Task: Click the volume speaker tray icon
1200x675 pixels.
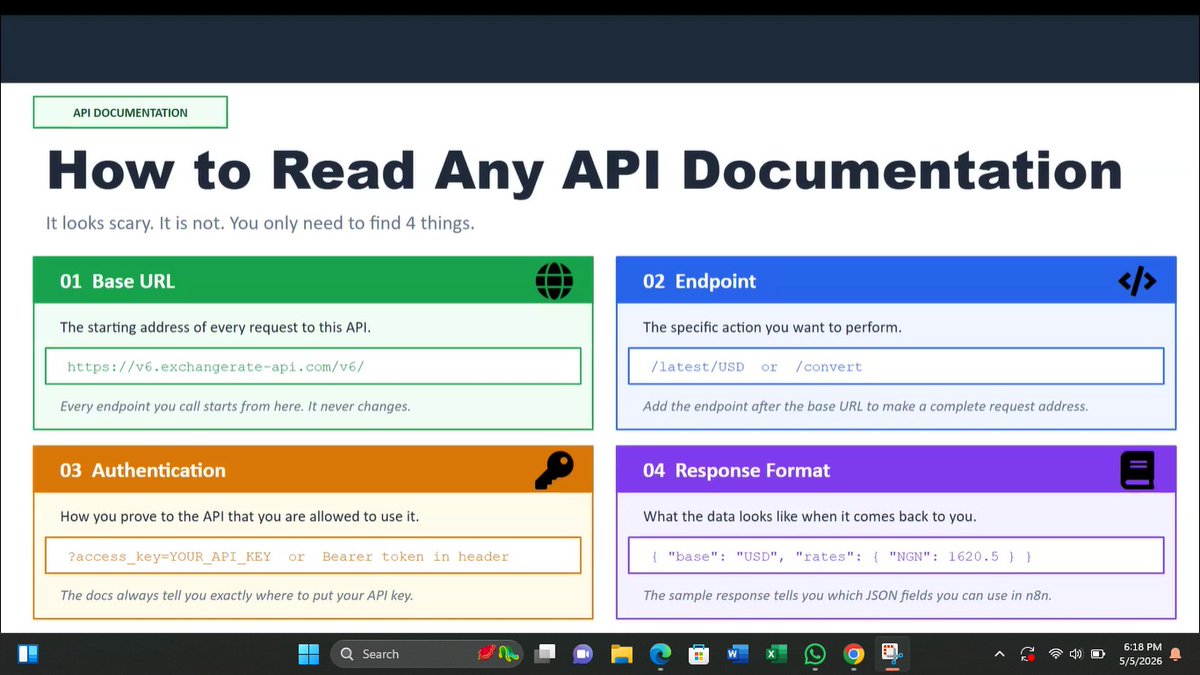Action: pos(1076,654)
